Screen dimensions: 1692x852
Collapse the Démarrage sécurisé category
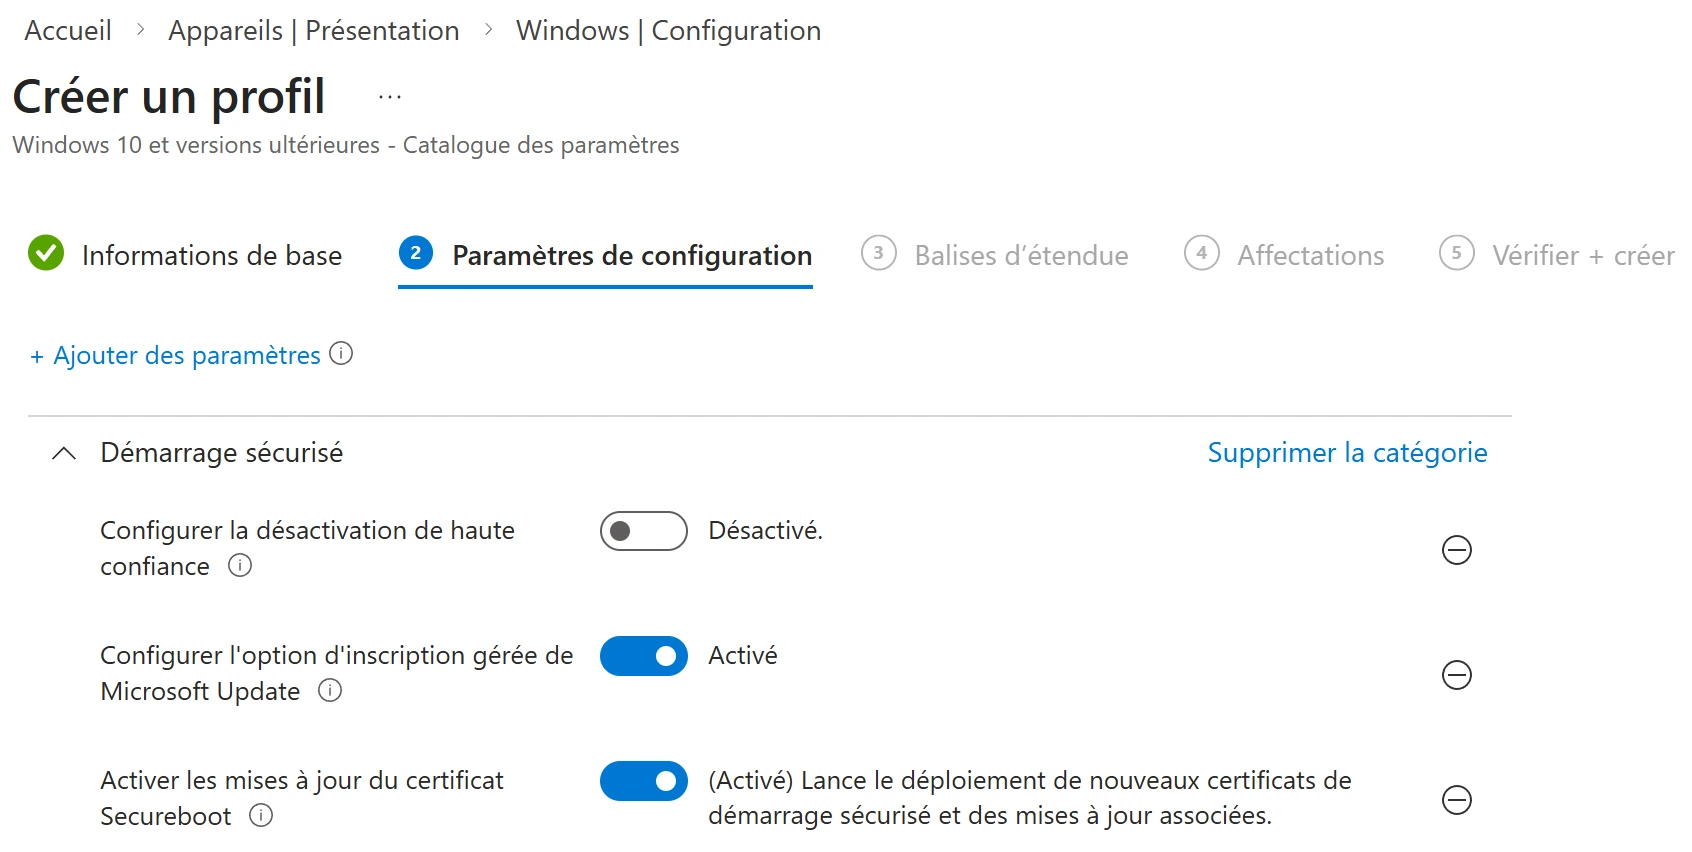pyautogui.click(x=65, y=453)
